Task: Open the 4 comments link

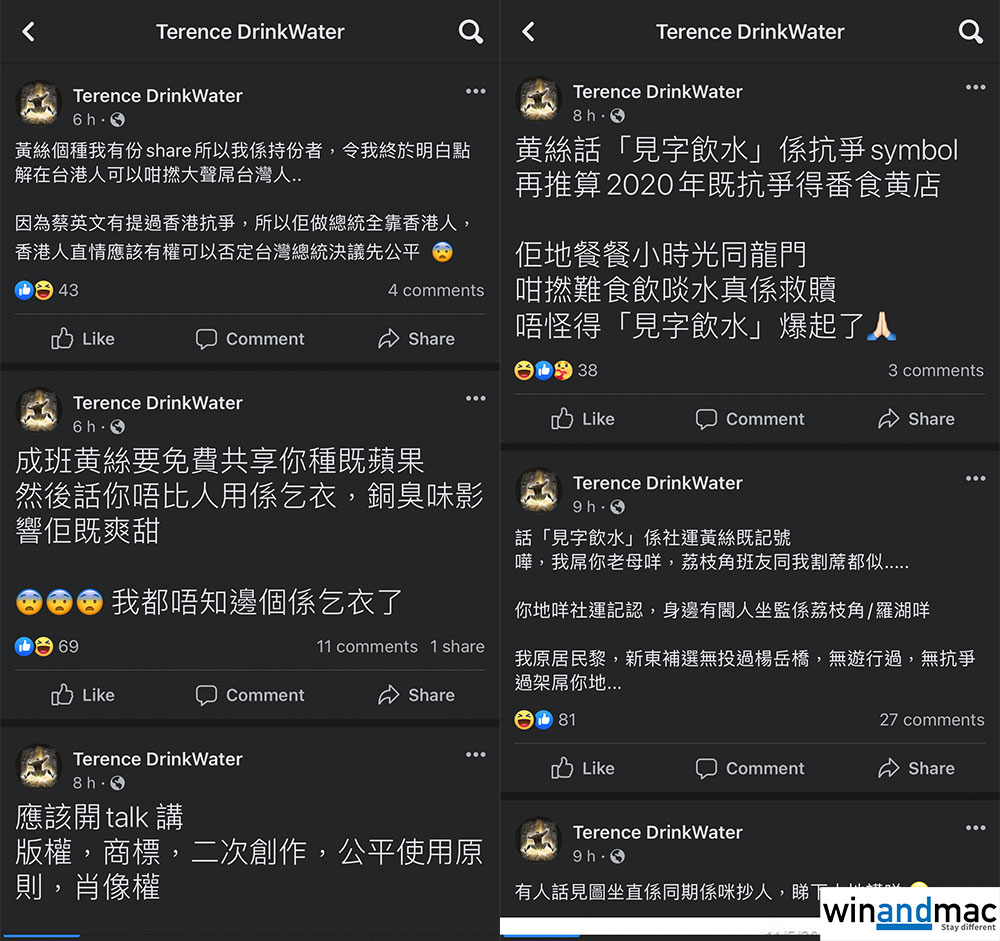Action: click(x=436, y=290)
